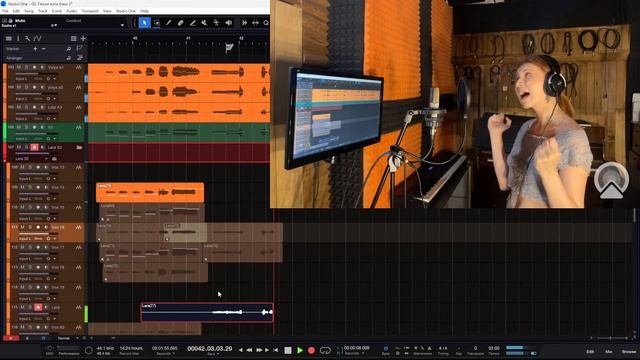Open the control link dropdown arrow in the top bar

tap(122, 25)
